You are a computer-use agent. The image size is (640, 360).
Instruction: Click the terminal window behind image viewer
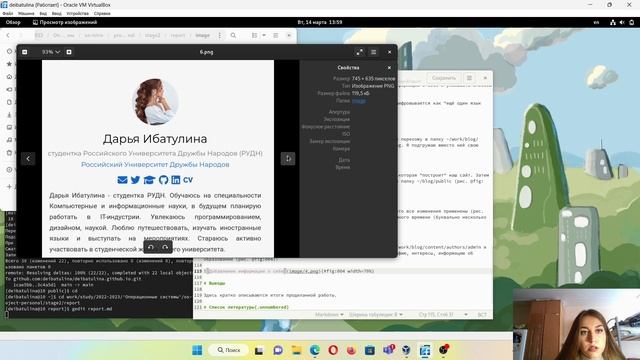tap(98, 288)
